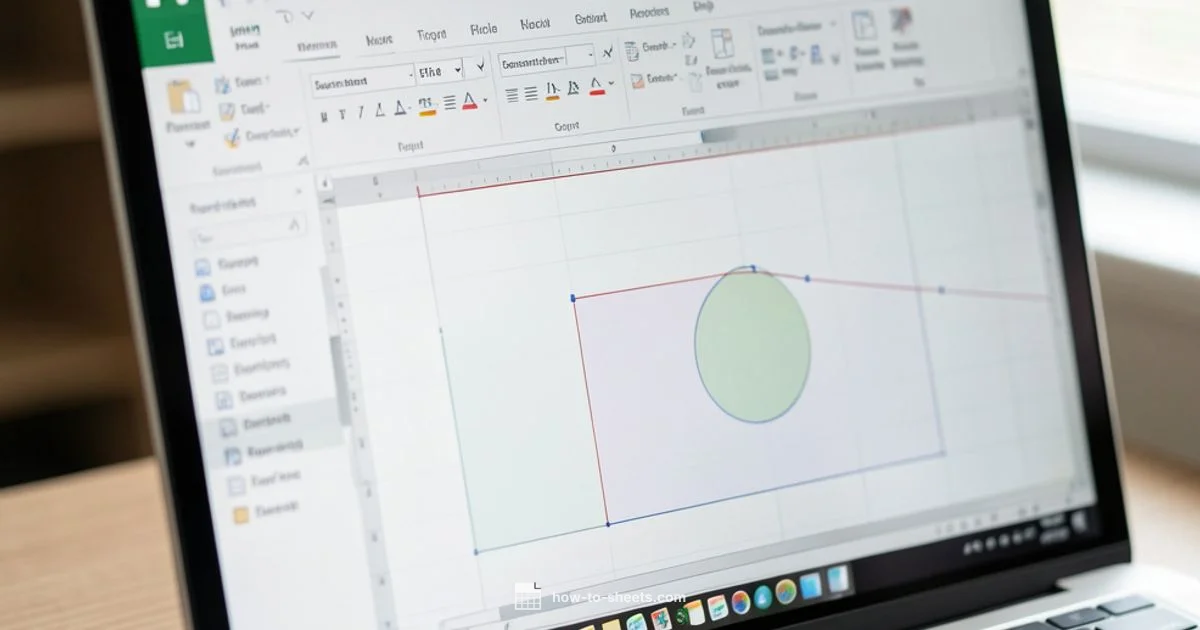Click the Chrome-style round icon in the dock

740,601
